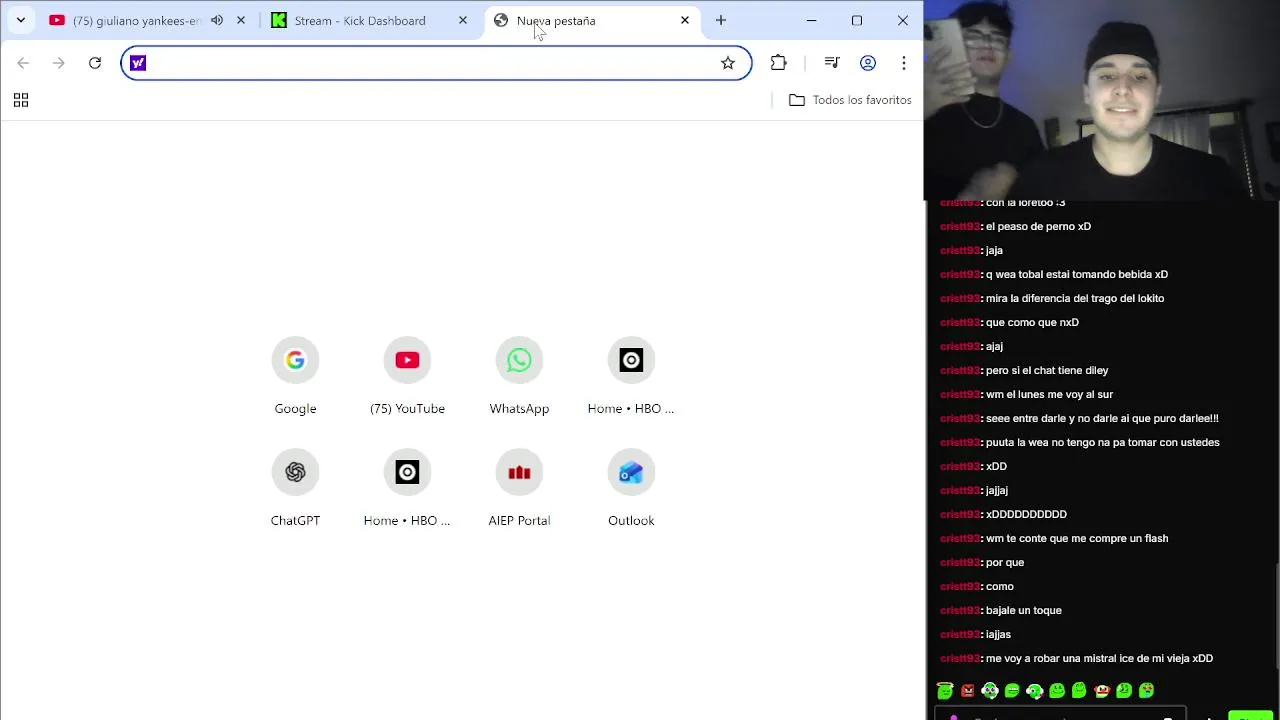Maximize the Chrome browser window
Screen dimensions: 1280x720
857,20
